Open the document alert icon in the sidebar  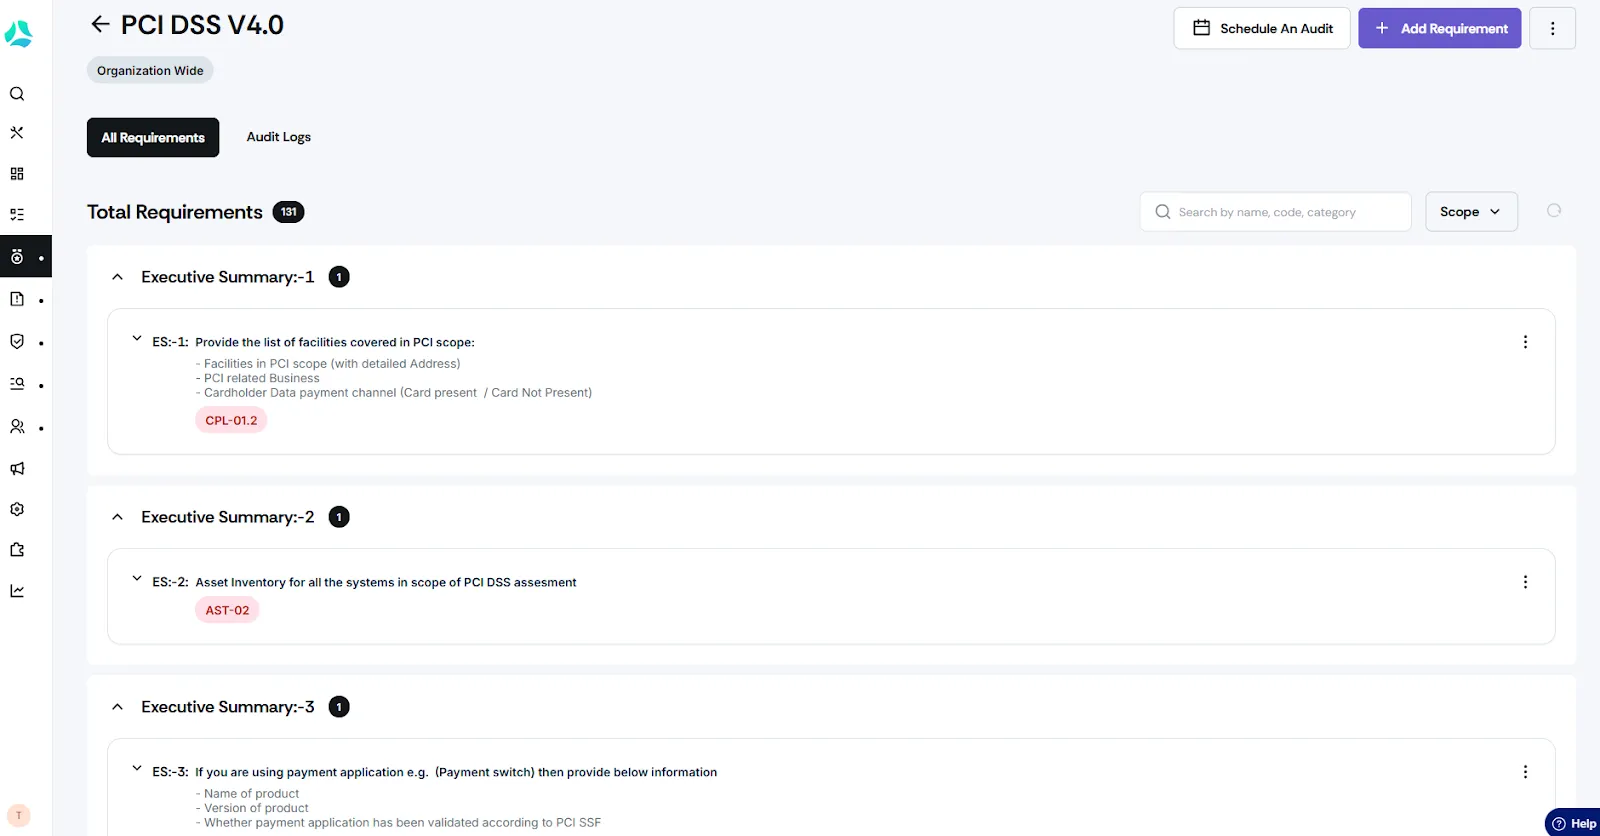[x=17, y=299]
